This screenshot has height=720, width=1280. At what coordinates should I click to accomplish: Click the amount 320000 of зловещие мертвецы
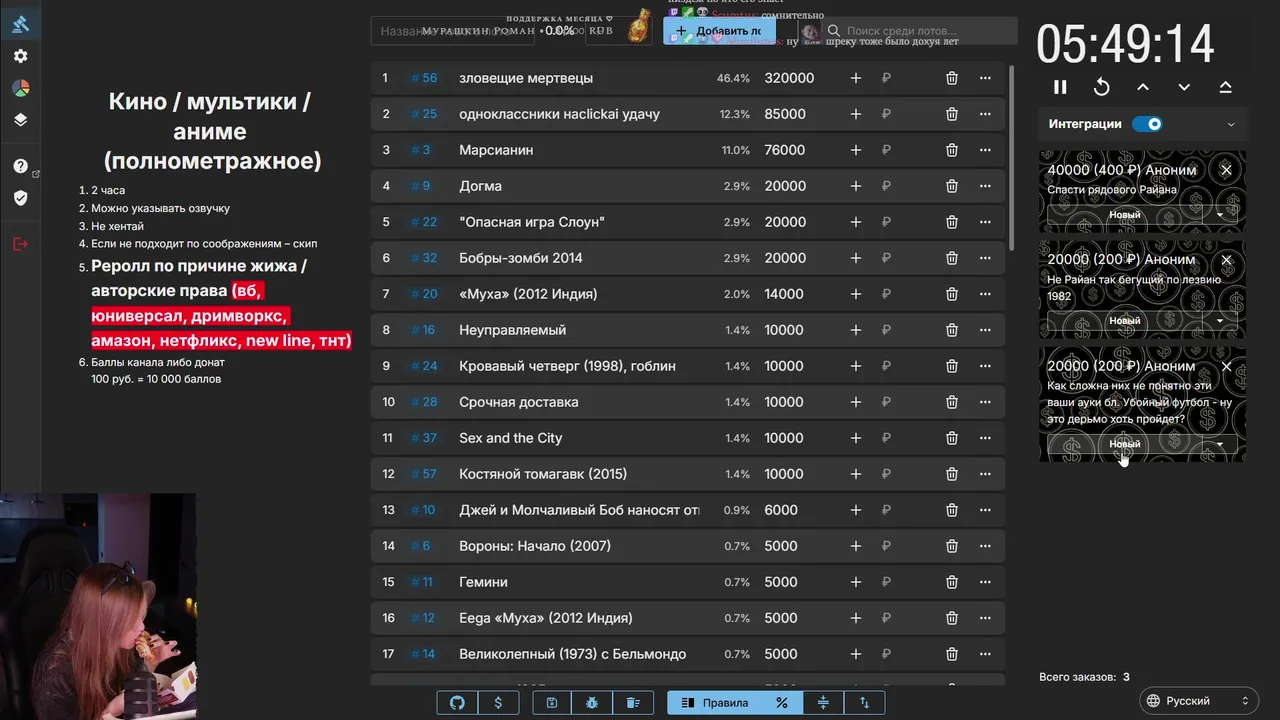coord(789,78)
